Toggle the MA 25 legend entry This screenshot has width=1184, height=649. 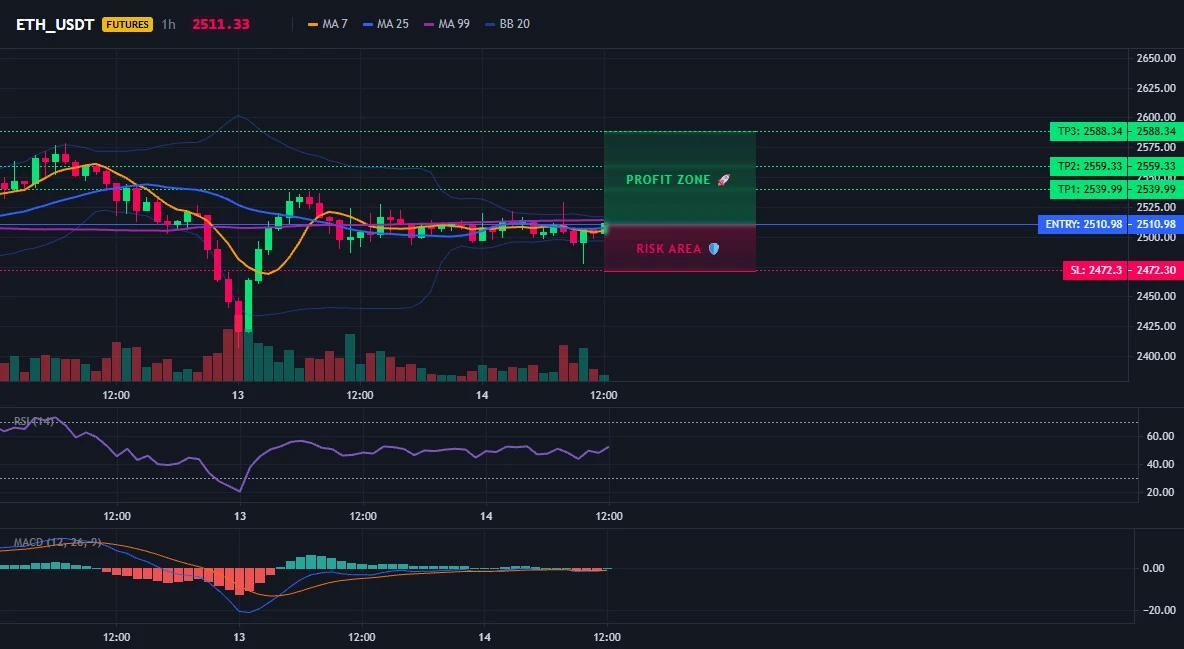[386, 24]
